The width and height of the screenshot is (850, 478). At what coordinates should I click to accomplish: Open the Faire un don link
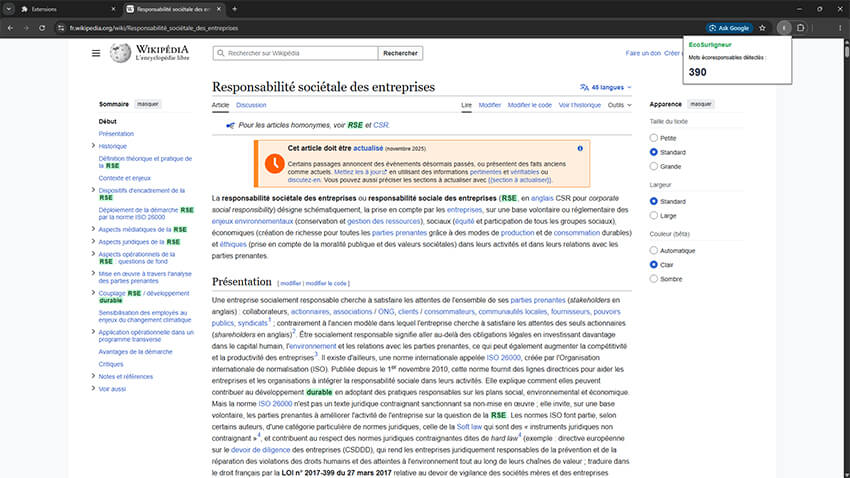click(x=643, y=53)
